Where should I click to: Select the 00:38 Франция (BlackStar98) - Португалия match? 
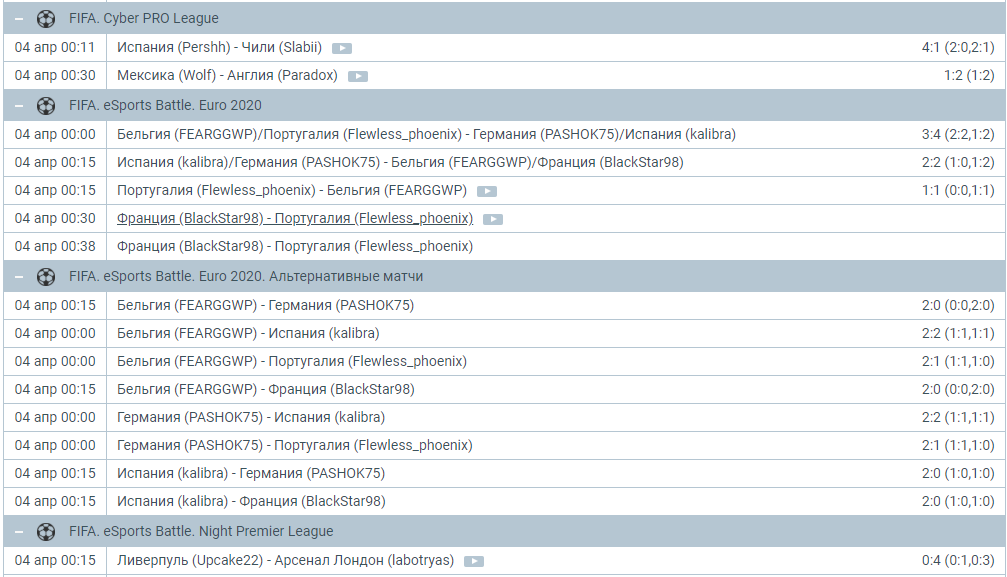pos(295,246)
